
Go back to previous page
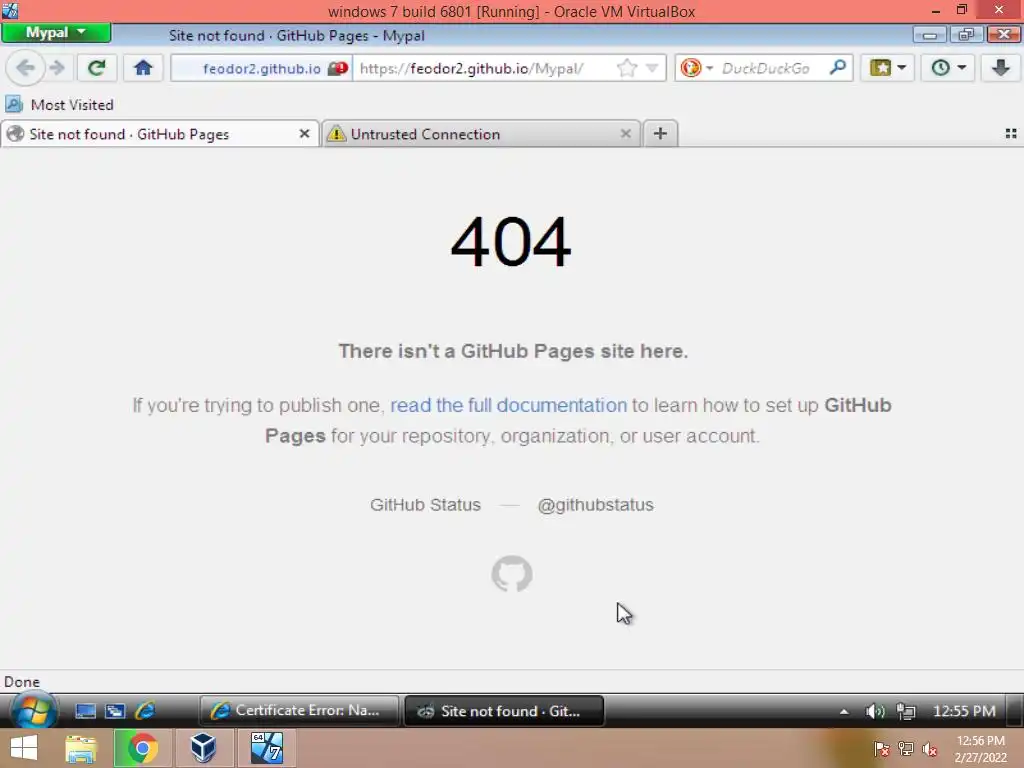point(25,68)
